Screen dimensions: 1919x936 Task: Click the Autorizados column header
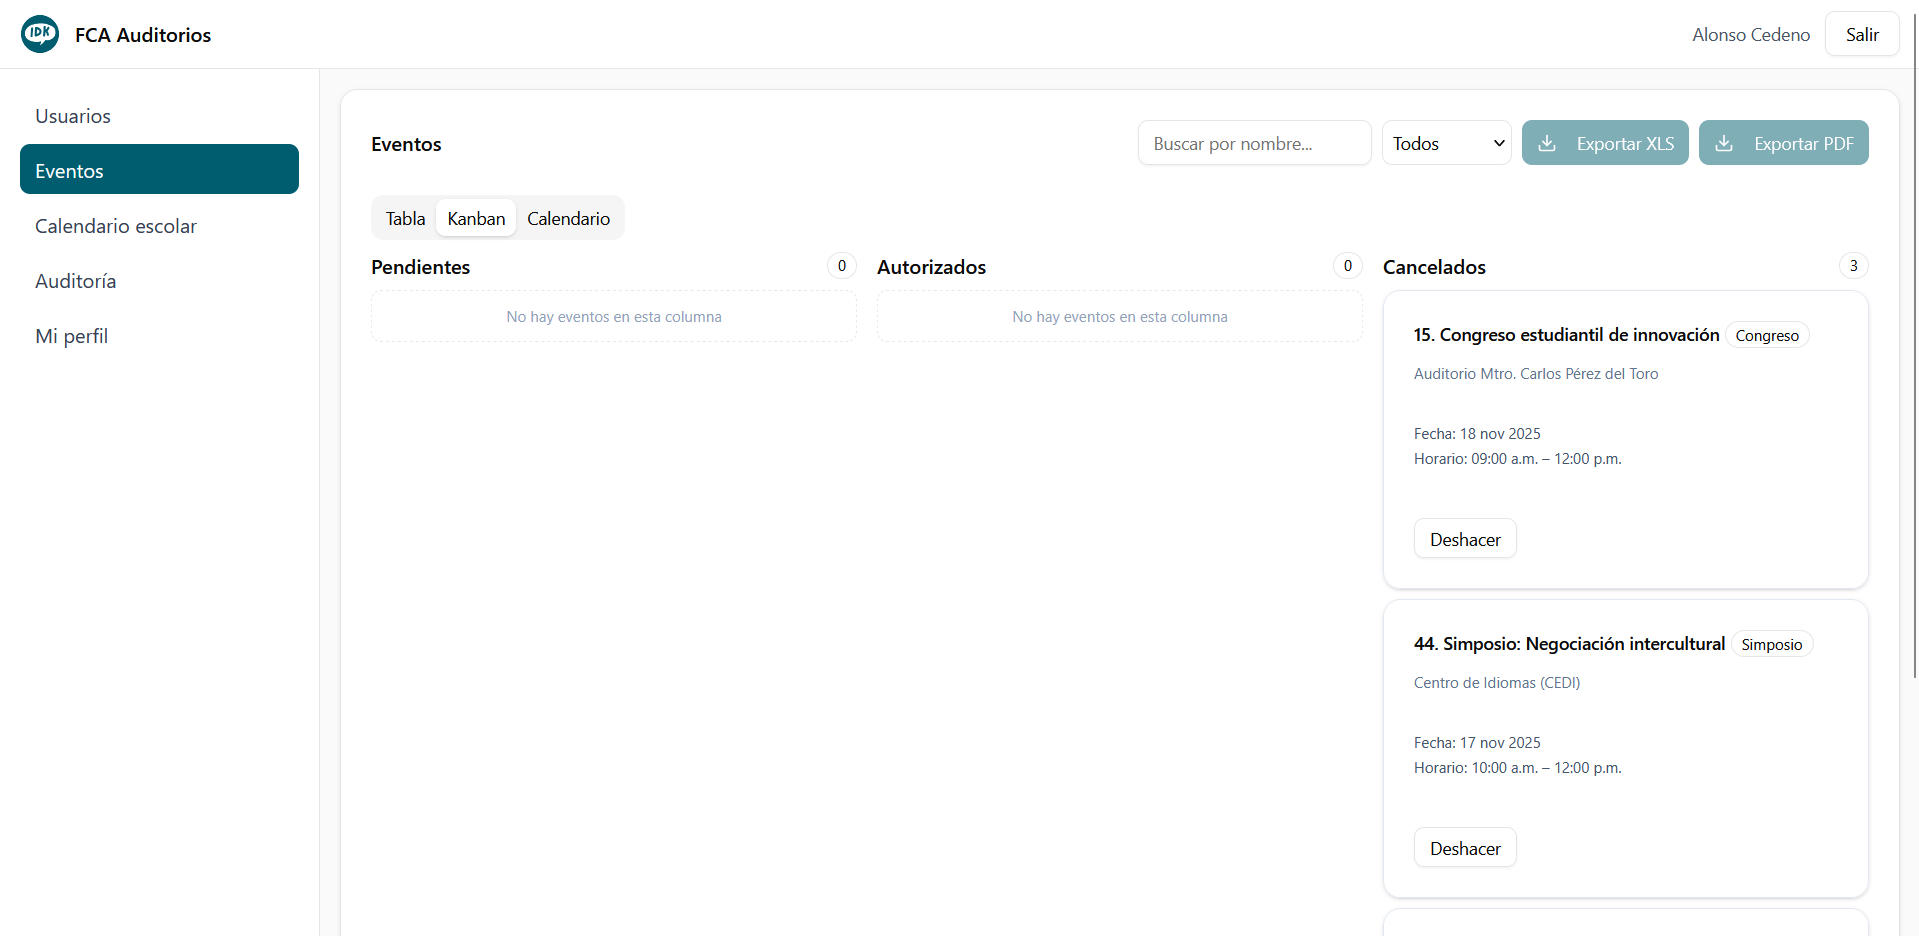(931, 267)
